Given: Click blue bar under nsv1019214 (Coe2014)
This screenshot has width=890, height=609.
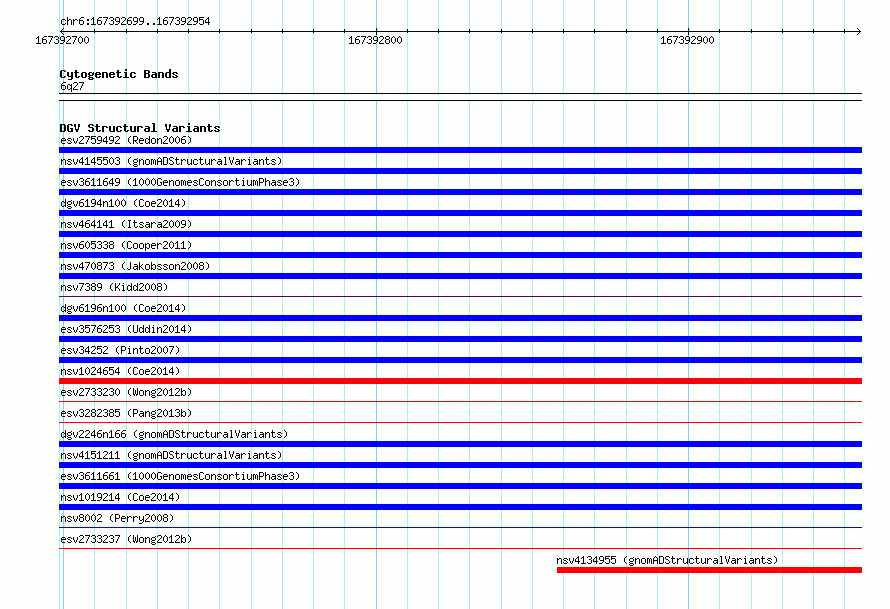Looking at the screenshot, I should (x=460, y=507).
